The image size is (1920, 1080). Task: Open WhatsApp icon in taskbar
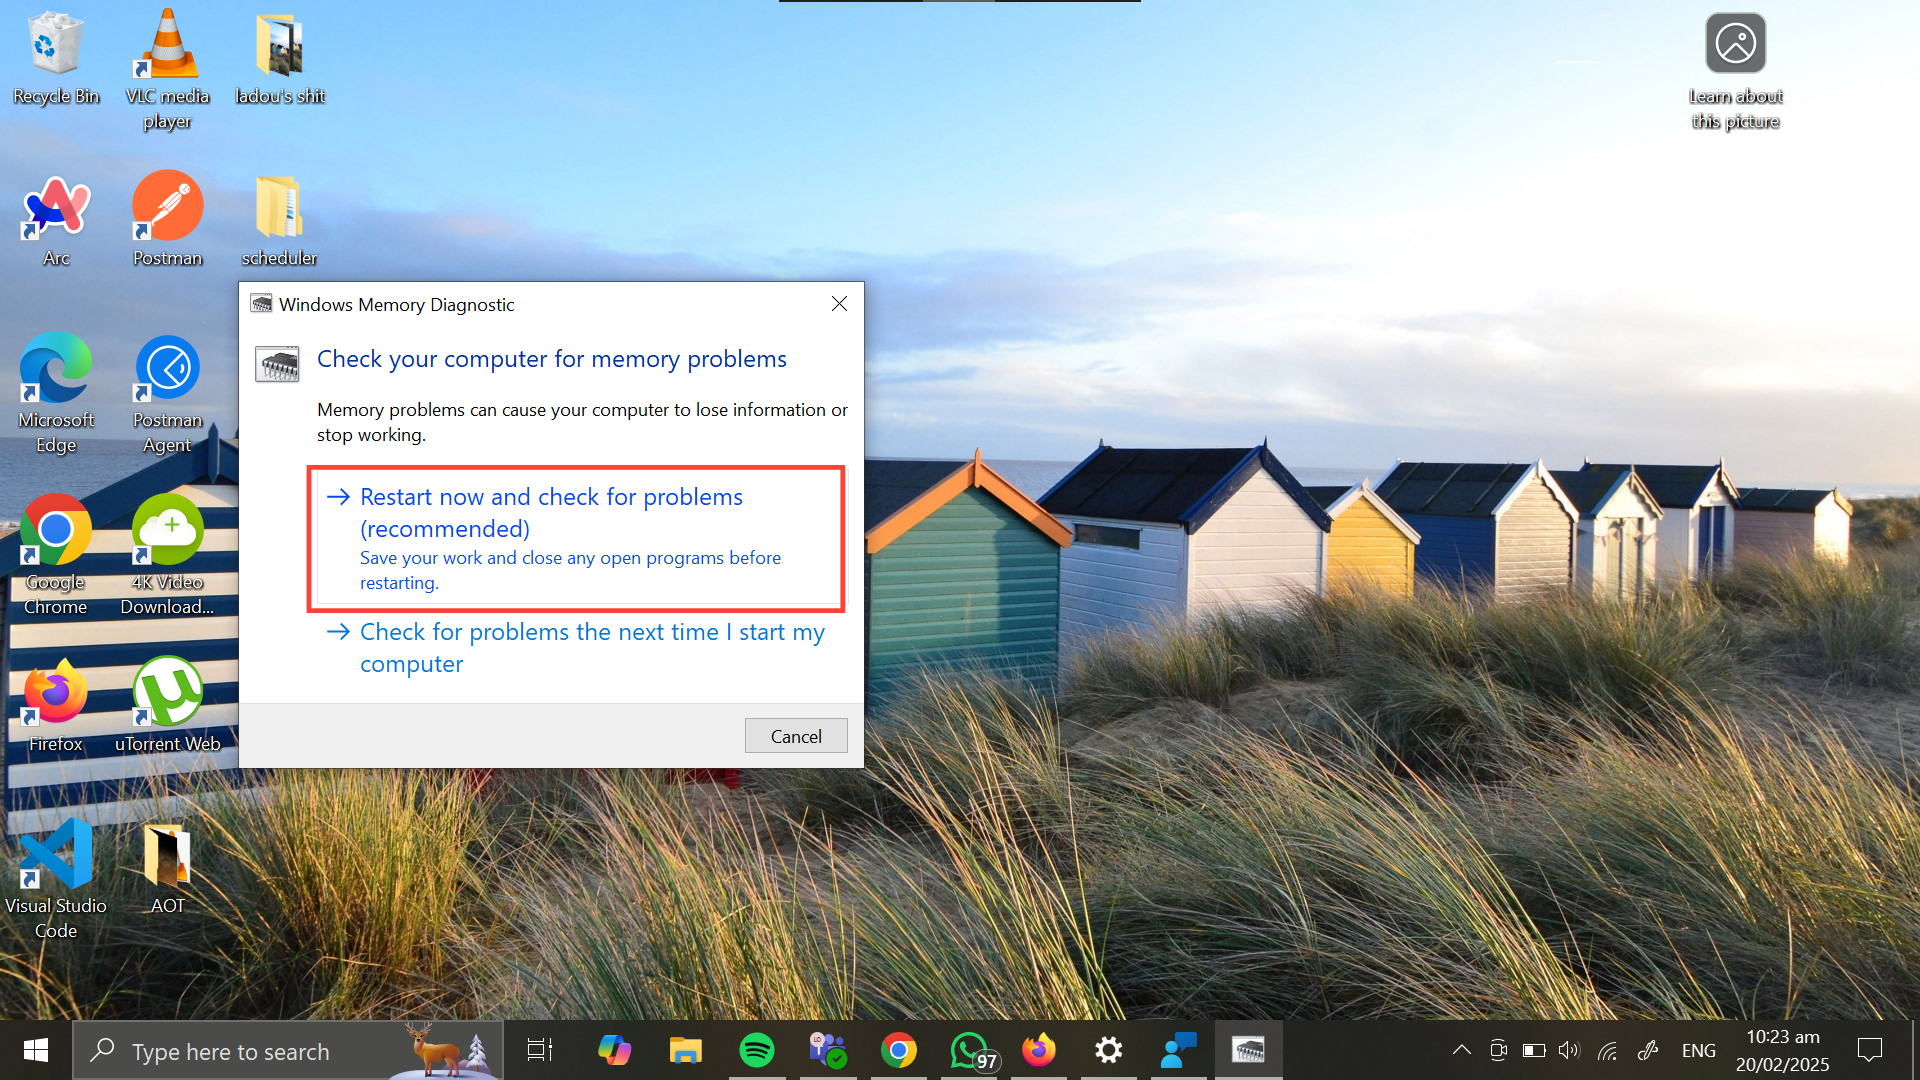click(x=969, y=1050)
